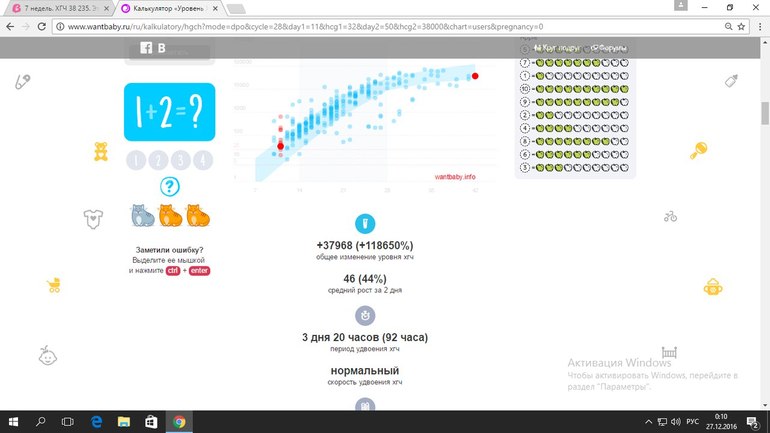Open the Windows Start menu

(14, 421)
